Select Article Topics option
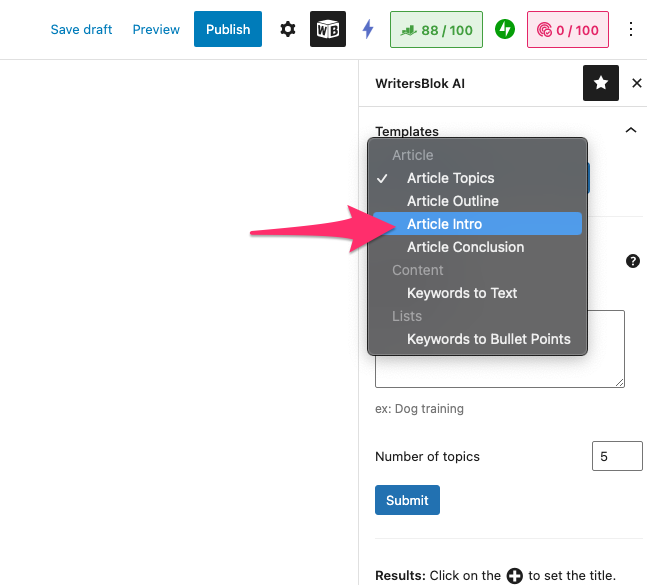The image size is (647, 585). (477, 178)
